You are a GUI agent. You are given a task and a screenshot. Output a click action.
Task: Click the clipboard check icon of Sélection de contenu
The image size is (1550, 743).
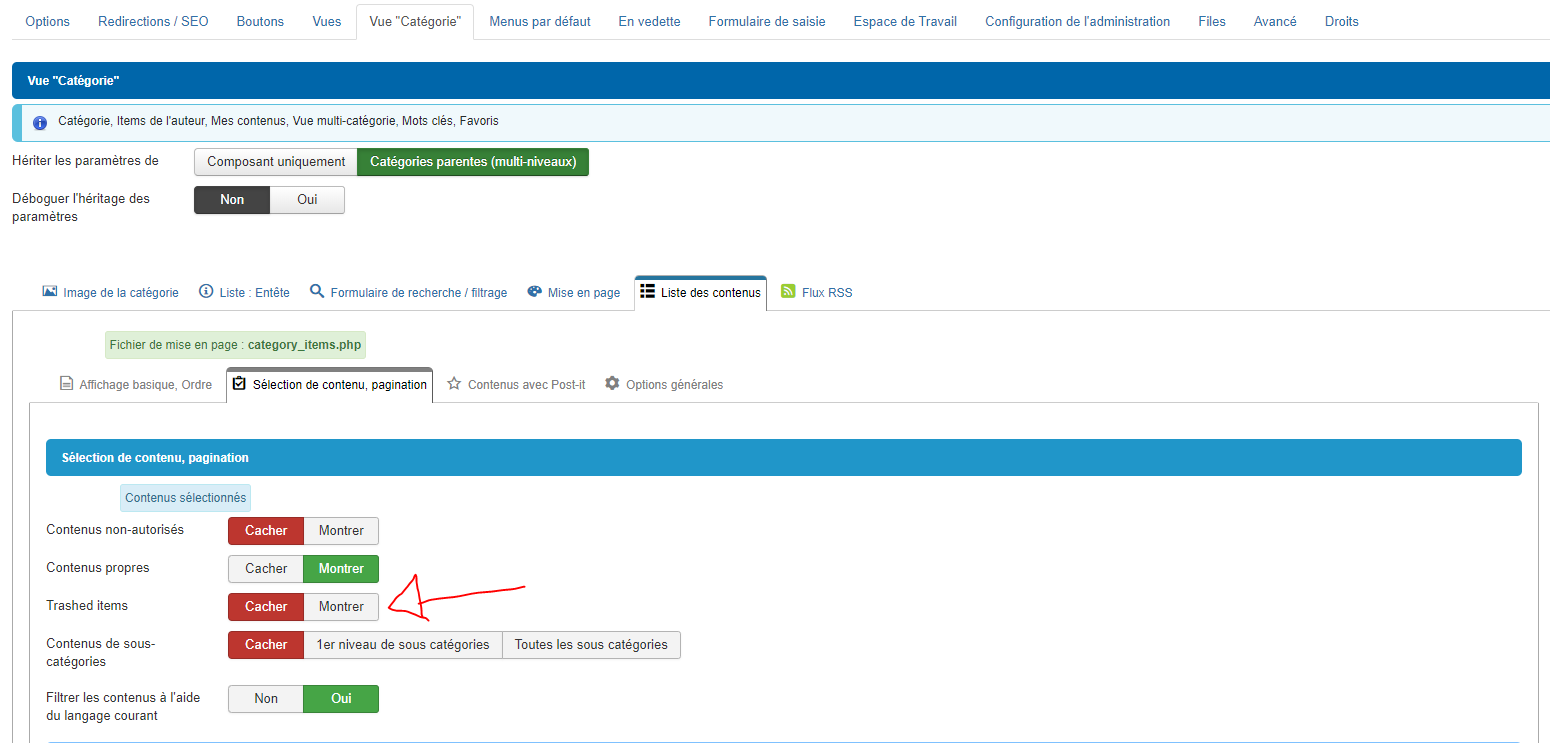click(239, 383)
